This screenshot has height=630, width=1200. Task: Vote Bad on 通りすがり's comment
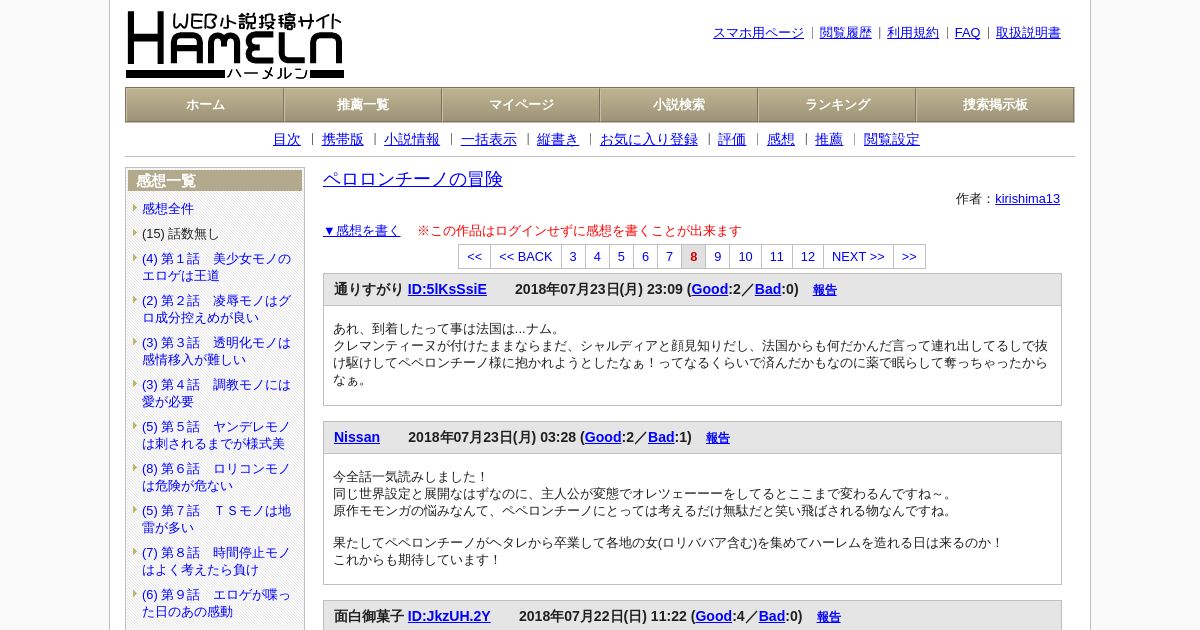pos(768,290)
